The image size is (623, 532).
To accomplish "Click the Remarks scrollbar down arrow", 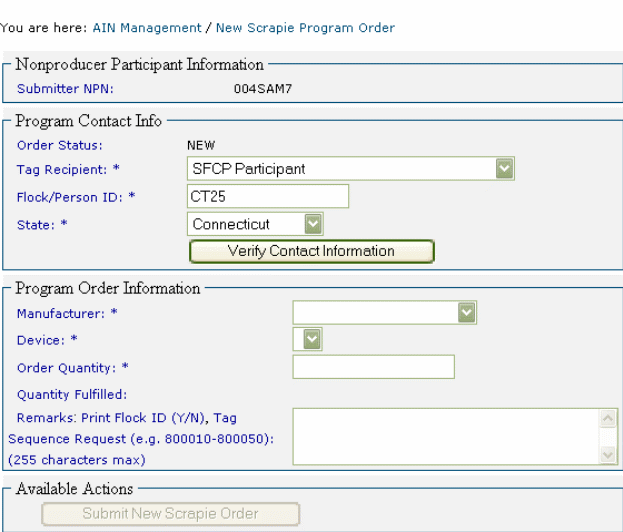I will point(608,455).
